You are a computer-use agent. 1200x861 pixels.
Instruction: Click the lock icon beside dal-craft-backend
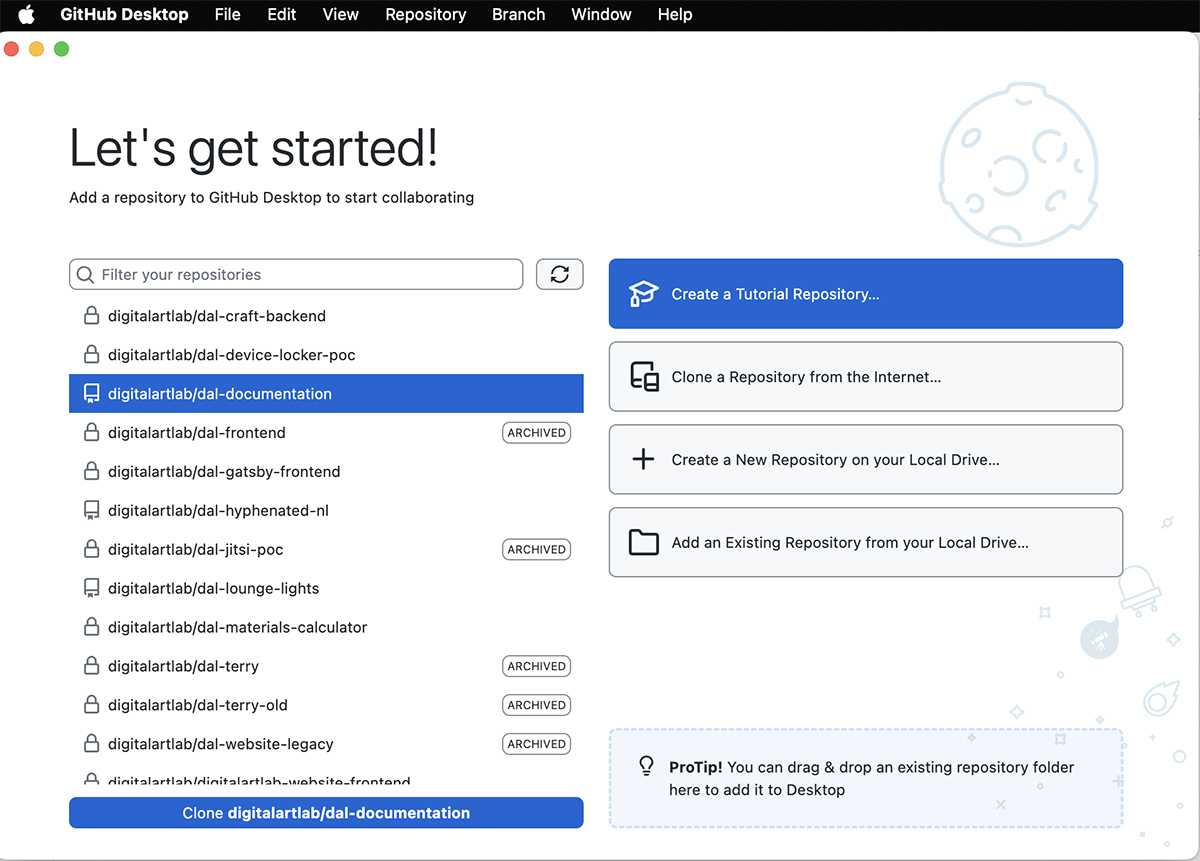coord(91,316)
